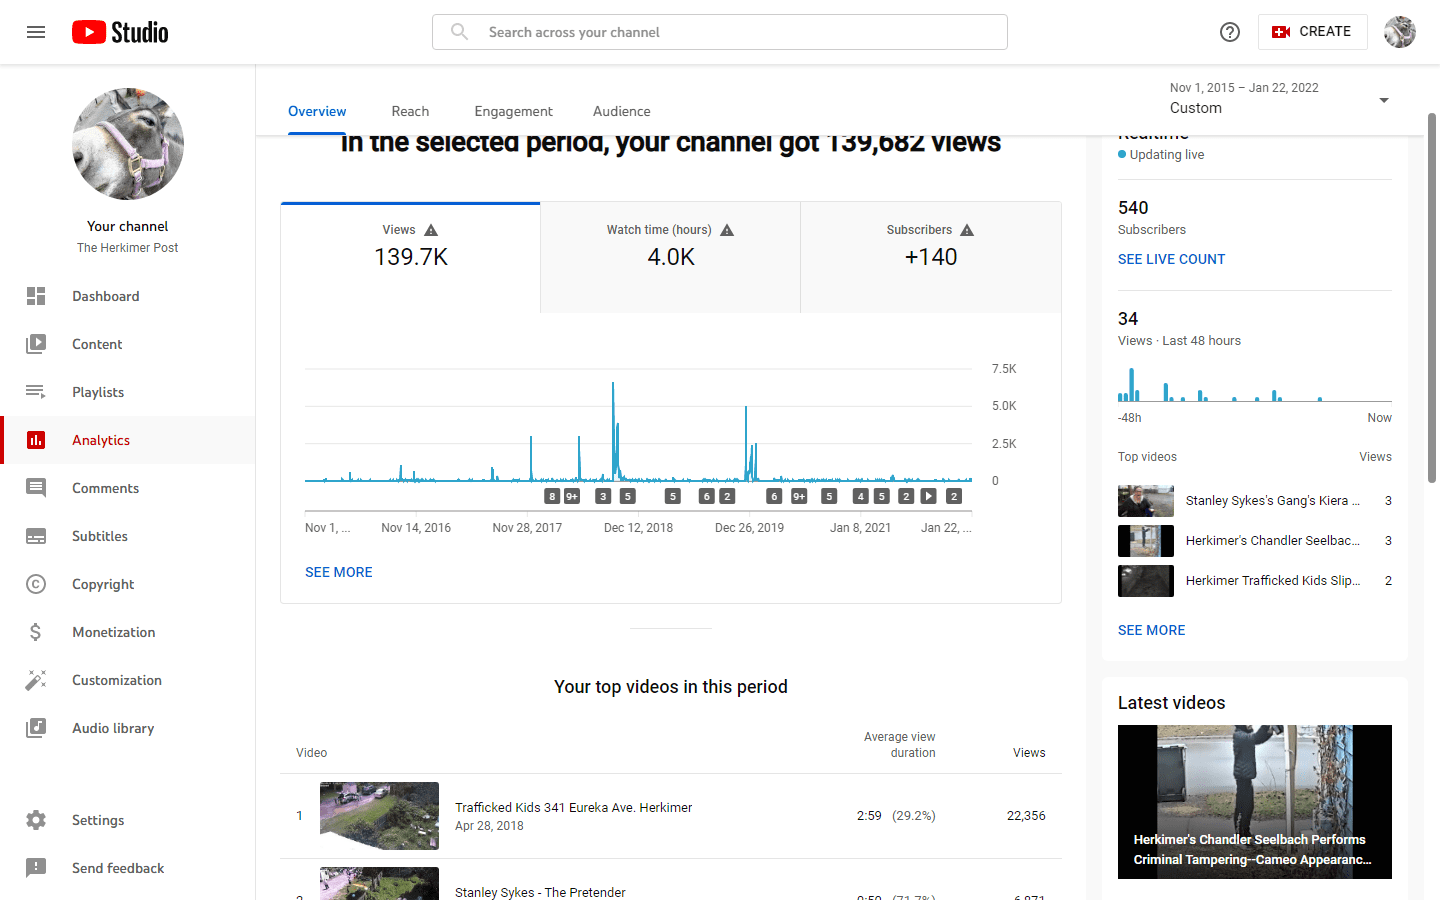The image size is (1440, 900).
Task: Open the hamburger navigation menu
Action: coord(36,32)
